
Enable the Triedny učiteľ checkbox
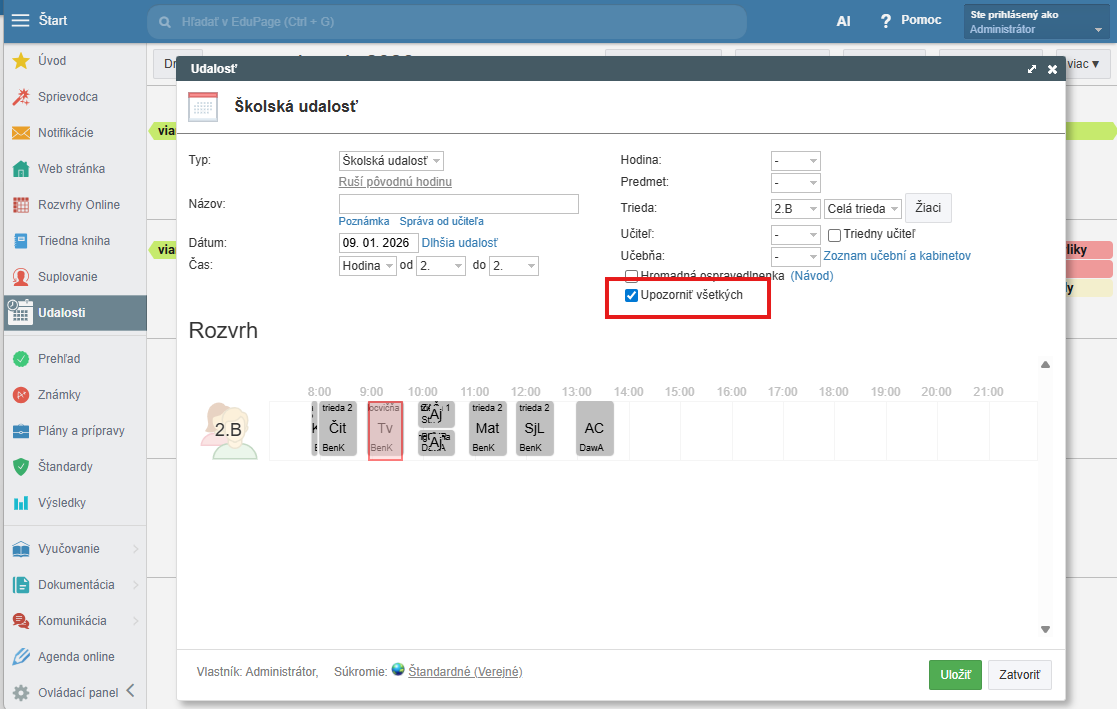(834, 235)
